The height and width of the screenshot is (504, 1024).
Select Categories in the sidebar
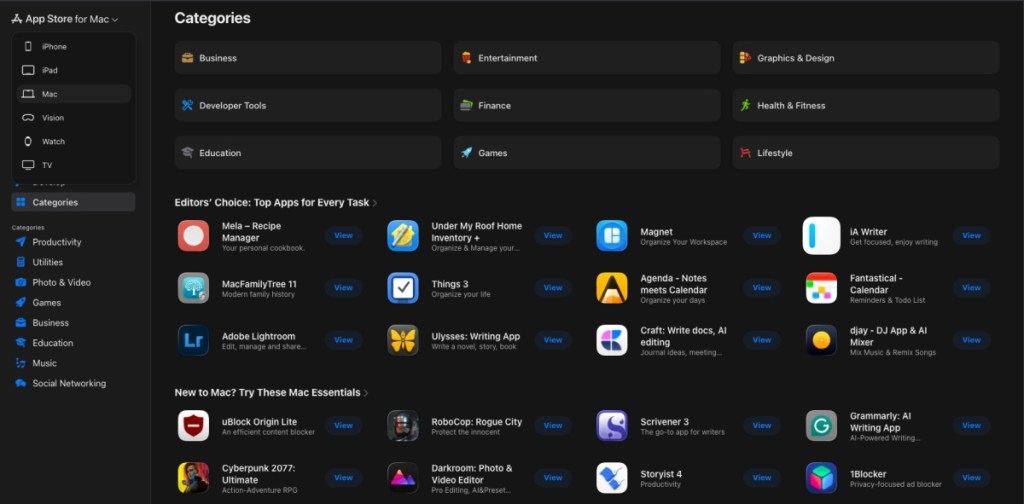click(73, 202)
